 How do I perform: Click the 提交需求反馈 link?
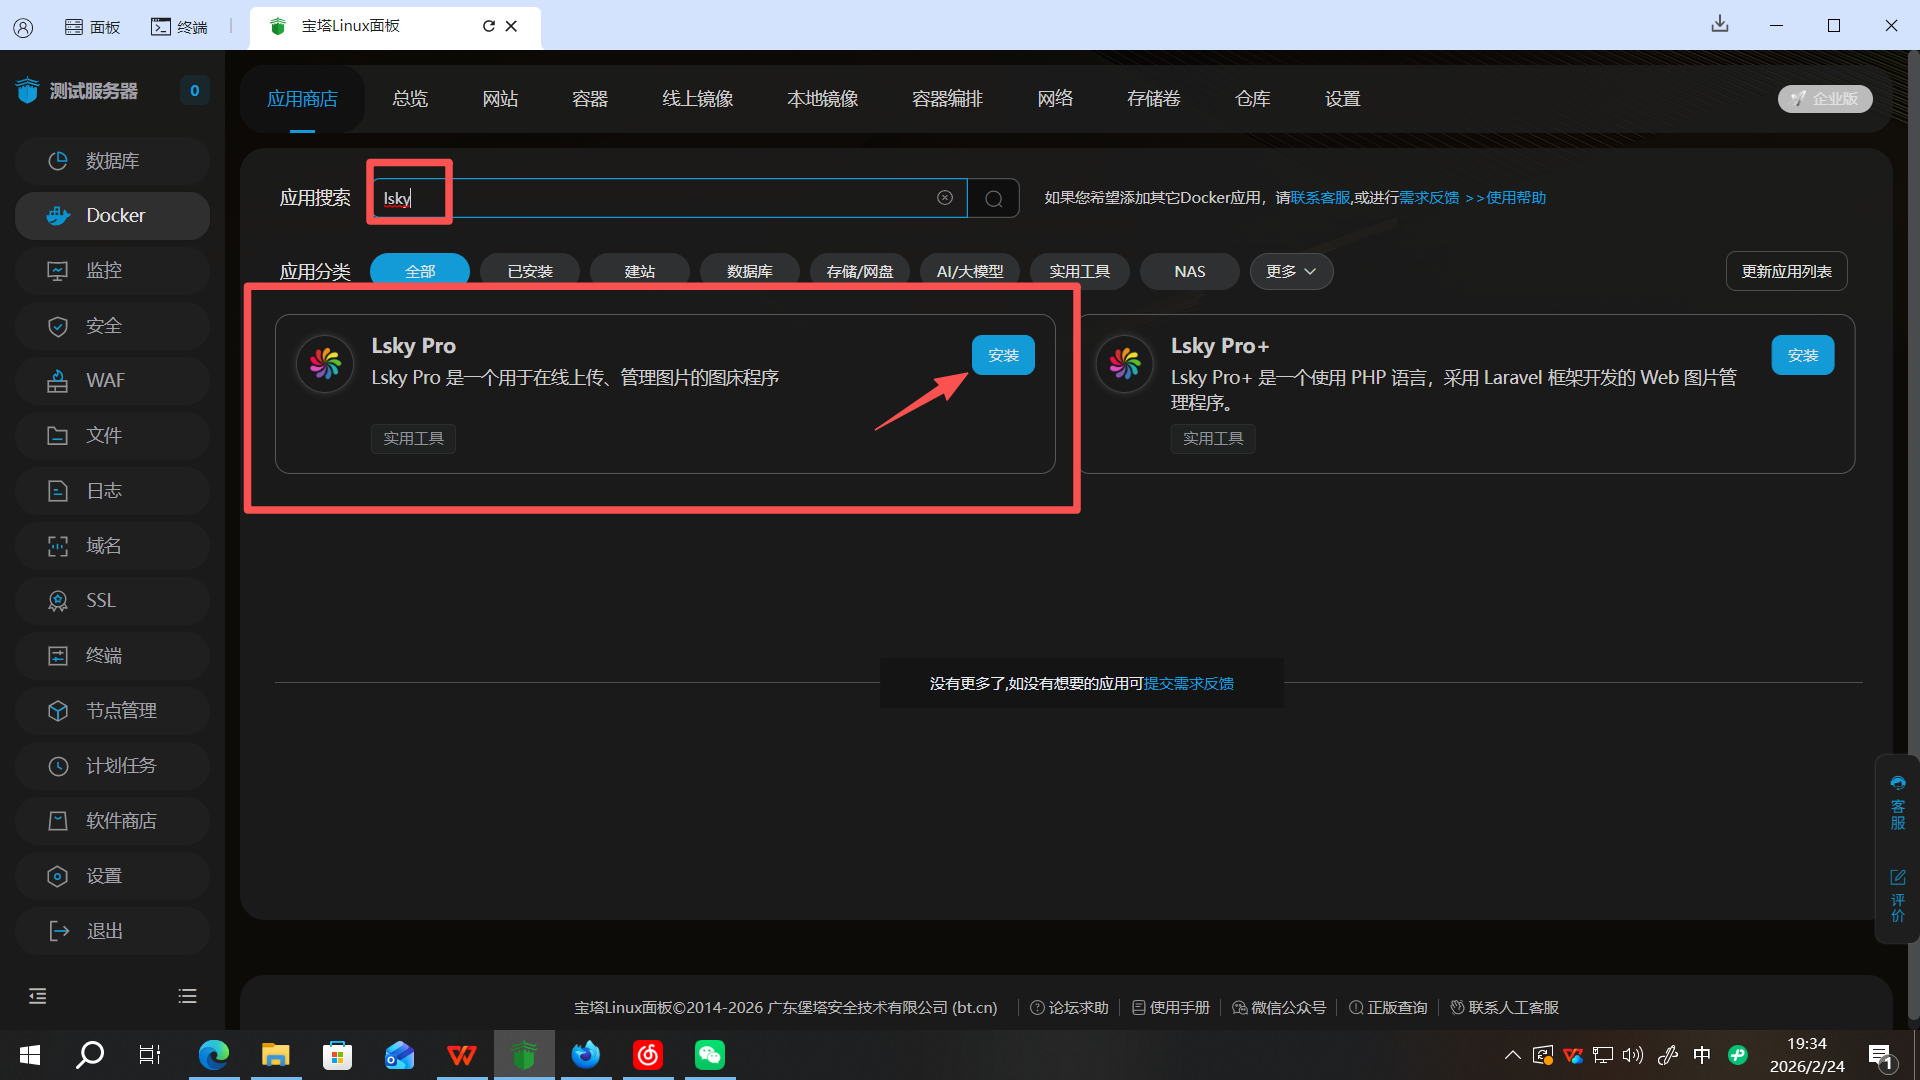[x=1188, y=683]
